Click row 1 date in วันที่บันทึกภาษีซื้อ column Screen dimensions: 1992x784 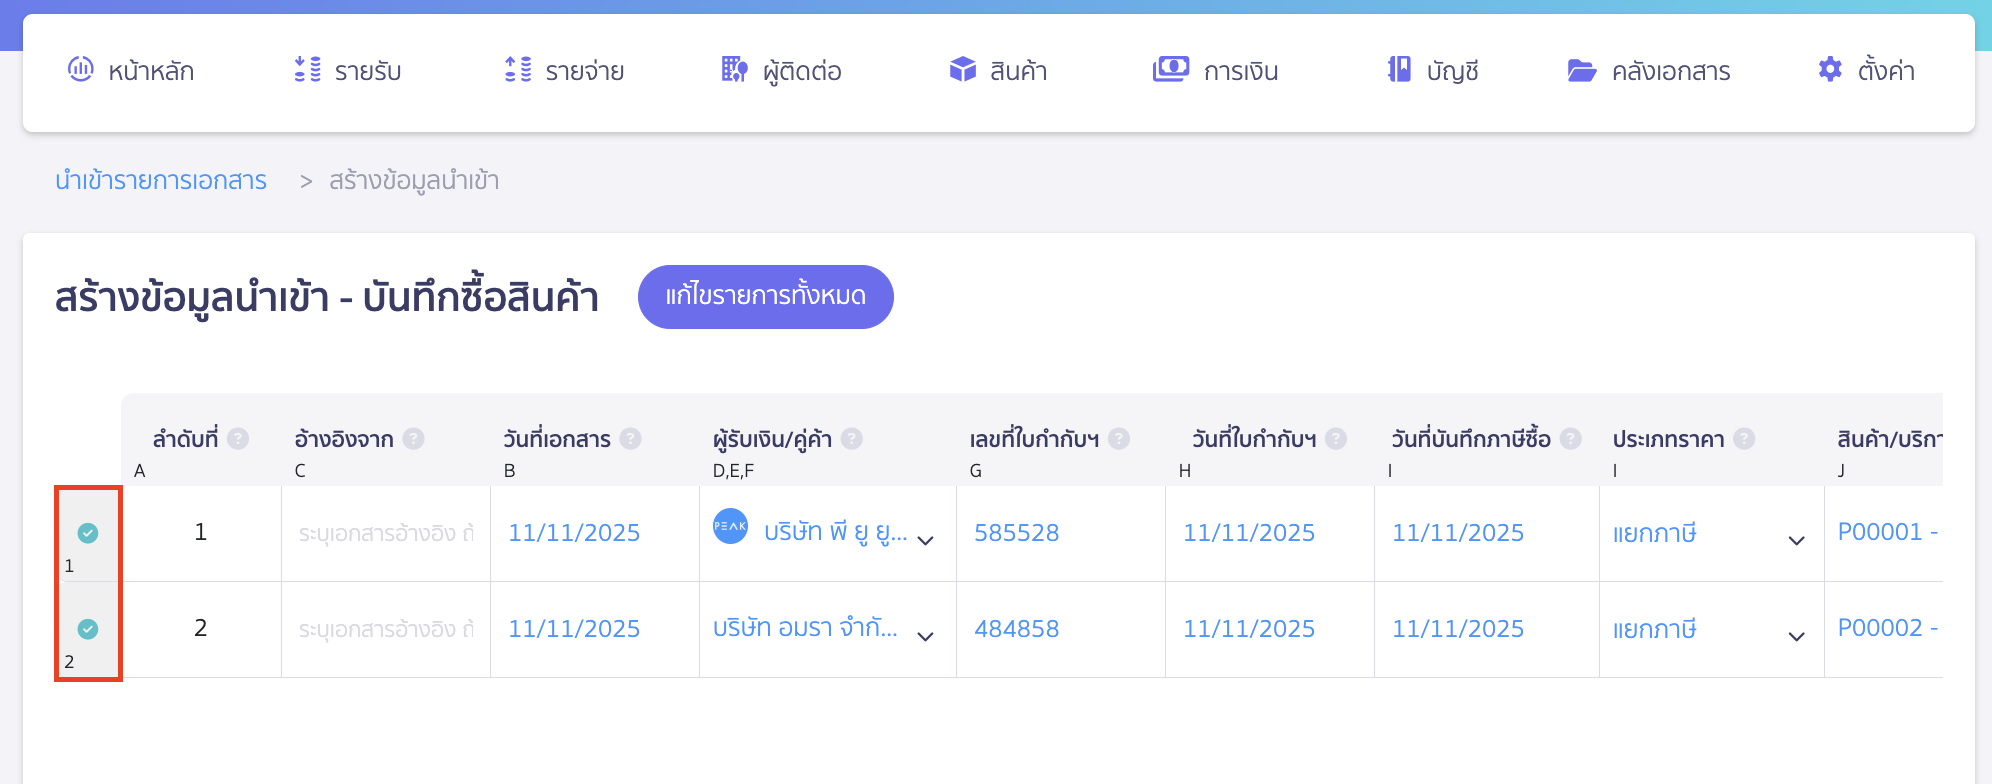tap(1458, 533)
